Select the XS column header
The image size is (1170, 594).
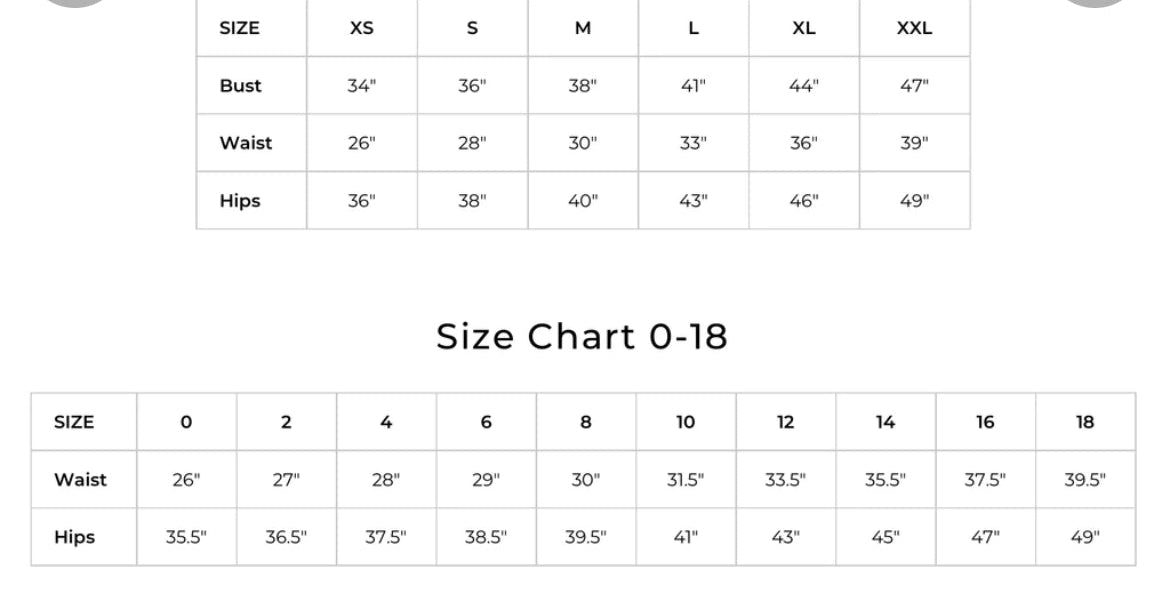[x=362, y=29]
